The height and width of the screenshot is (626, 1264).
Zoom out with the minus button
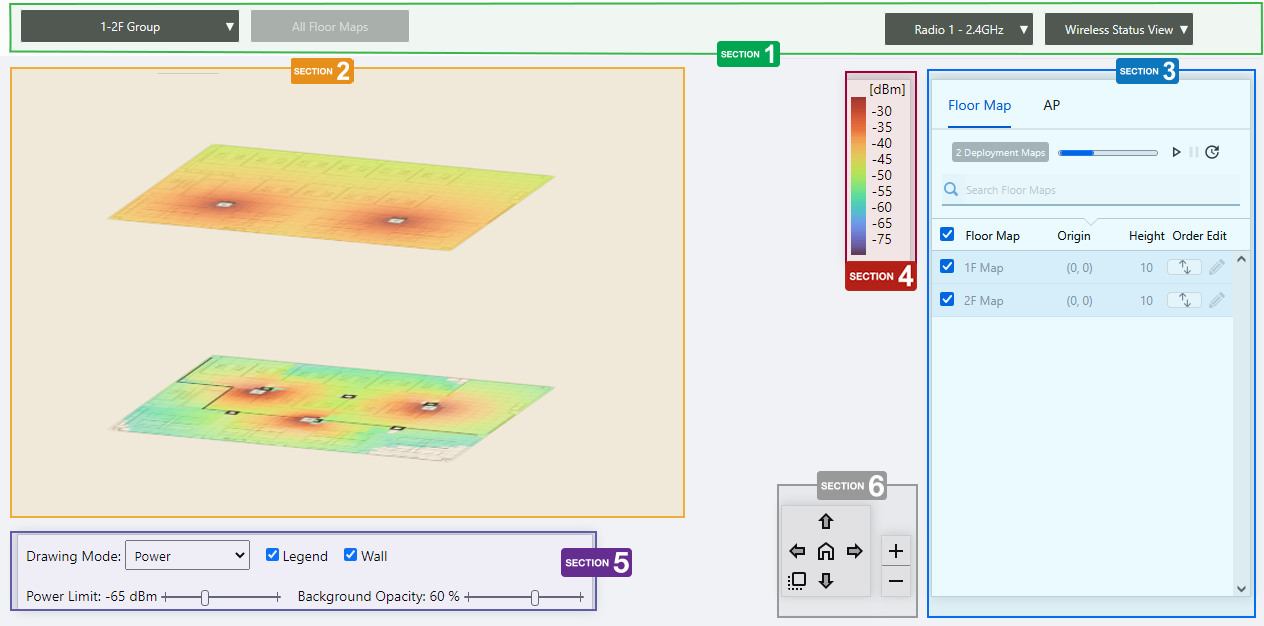[x=896, y=581]
